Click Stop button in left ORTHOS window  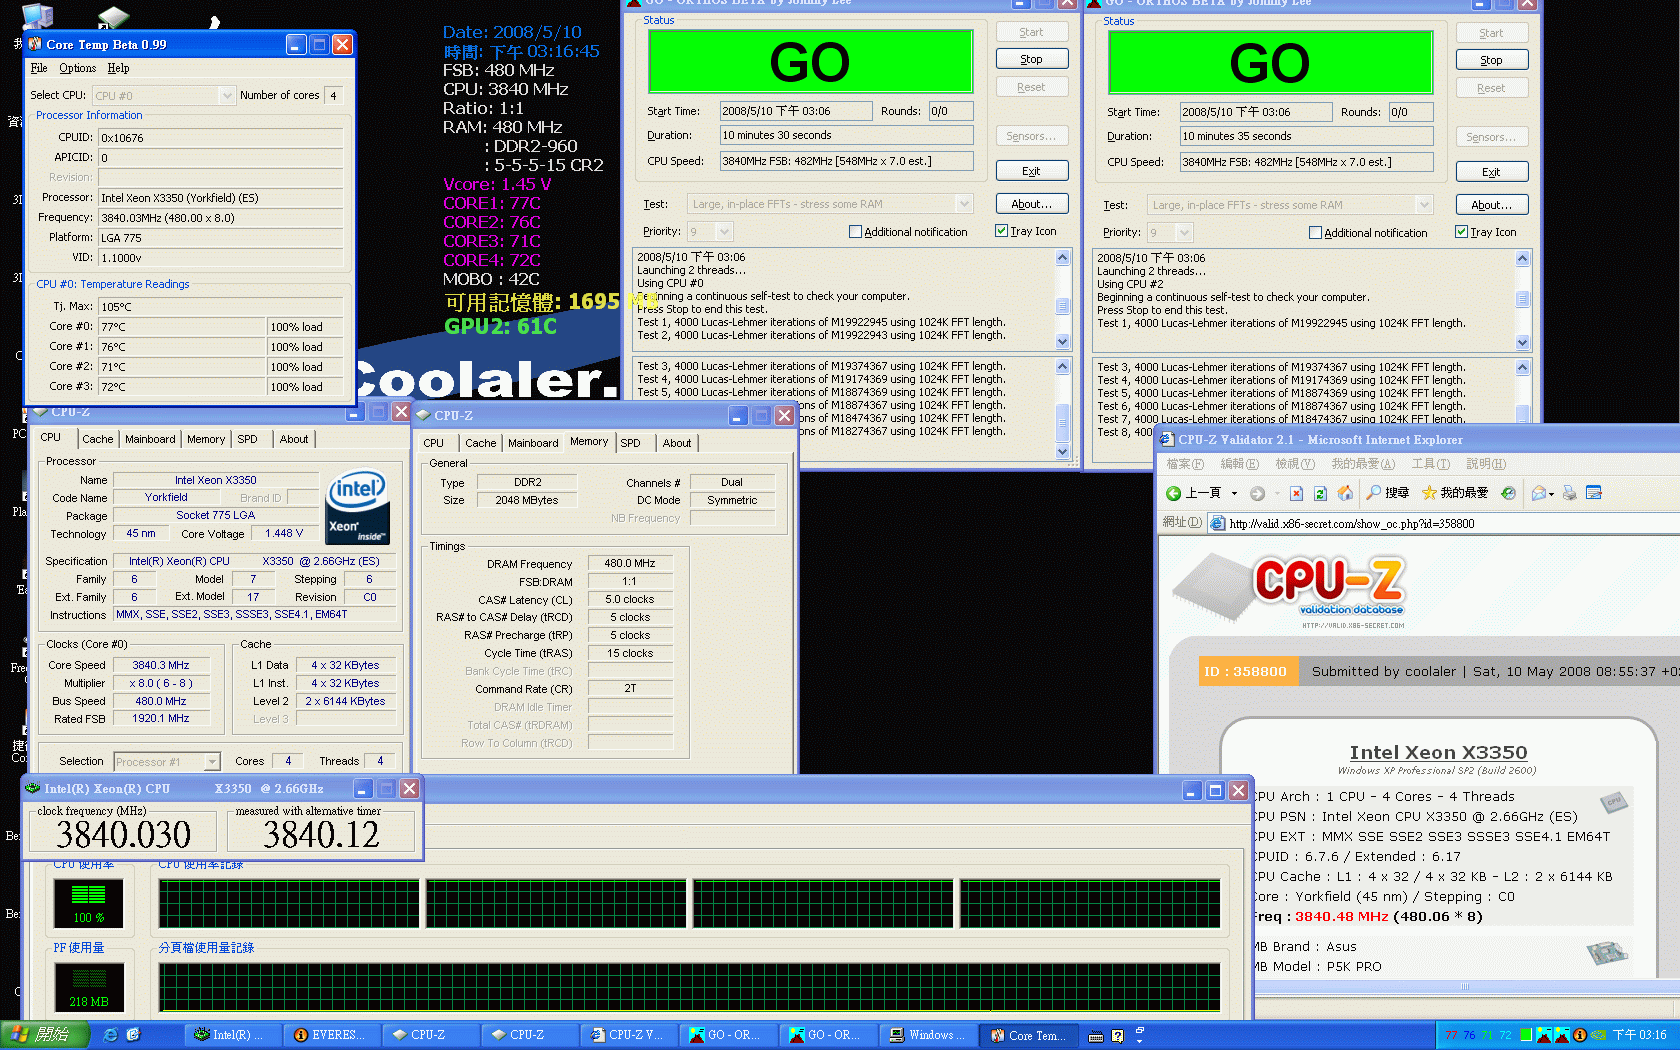(x=1032, y=59)
